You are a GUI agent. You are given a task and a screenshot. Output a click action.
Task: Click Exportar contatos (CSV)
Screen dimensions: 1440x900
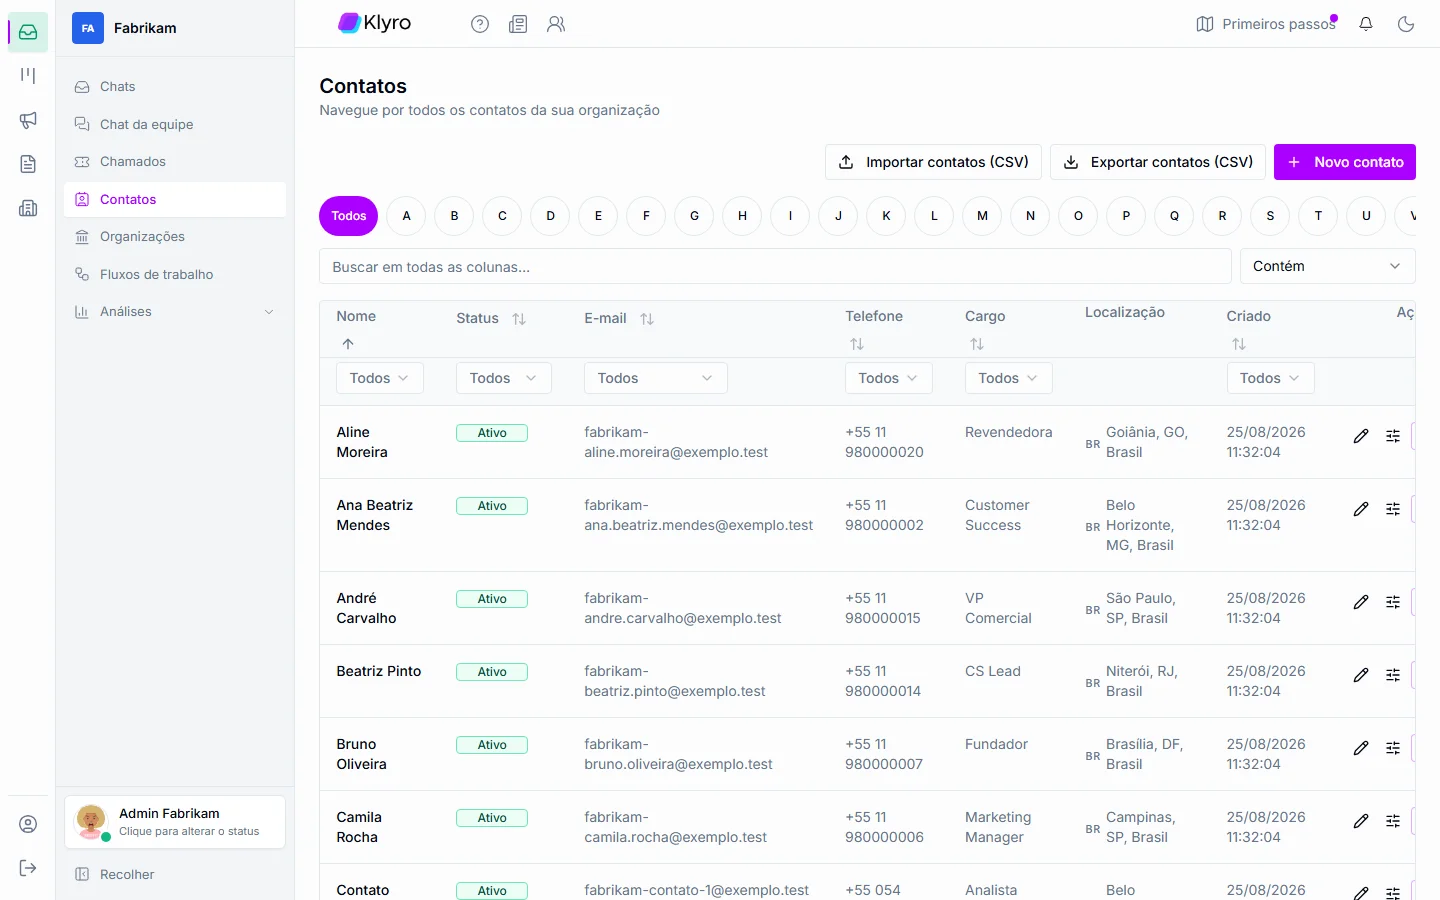pos(1158,162)
